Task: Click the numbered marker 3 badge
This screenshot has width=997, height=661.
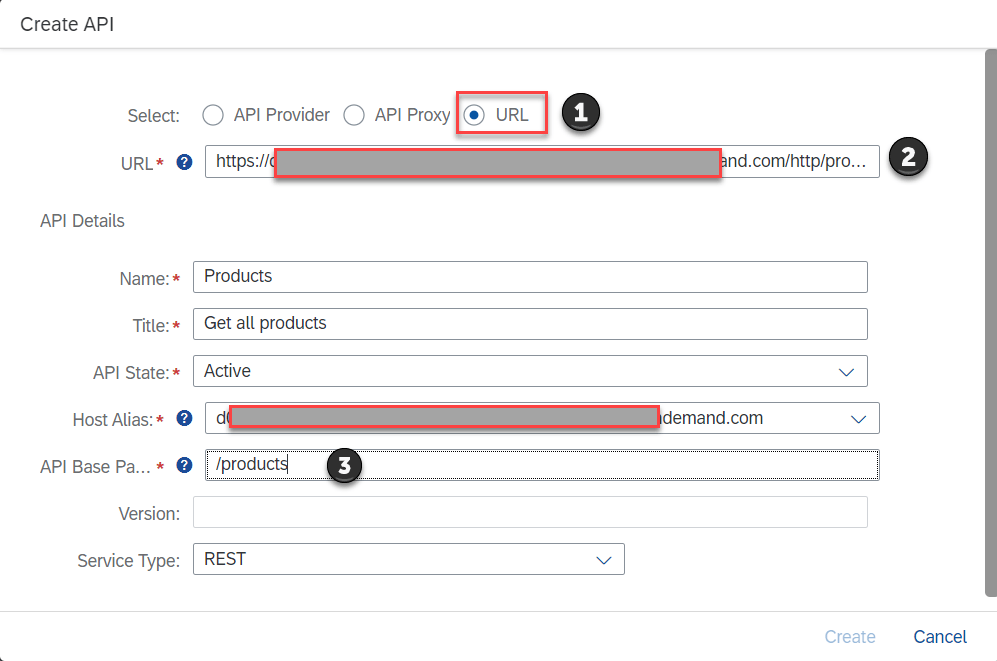Action: [x=344, y=465]
